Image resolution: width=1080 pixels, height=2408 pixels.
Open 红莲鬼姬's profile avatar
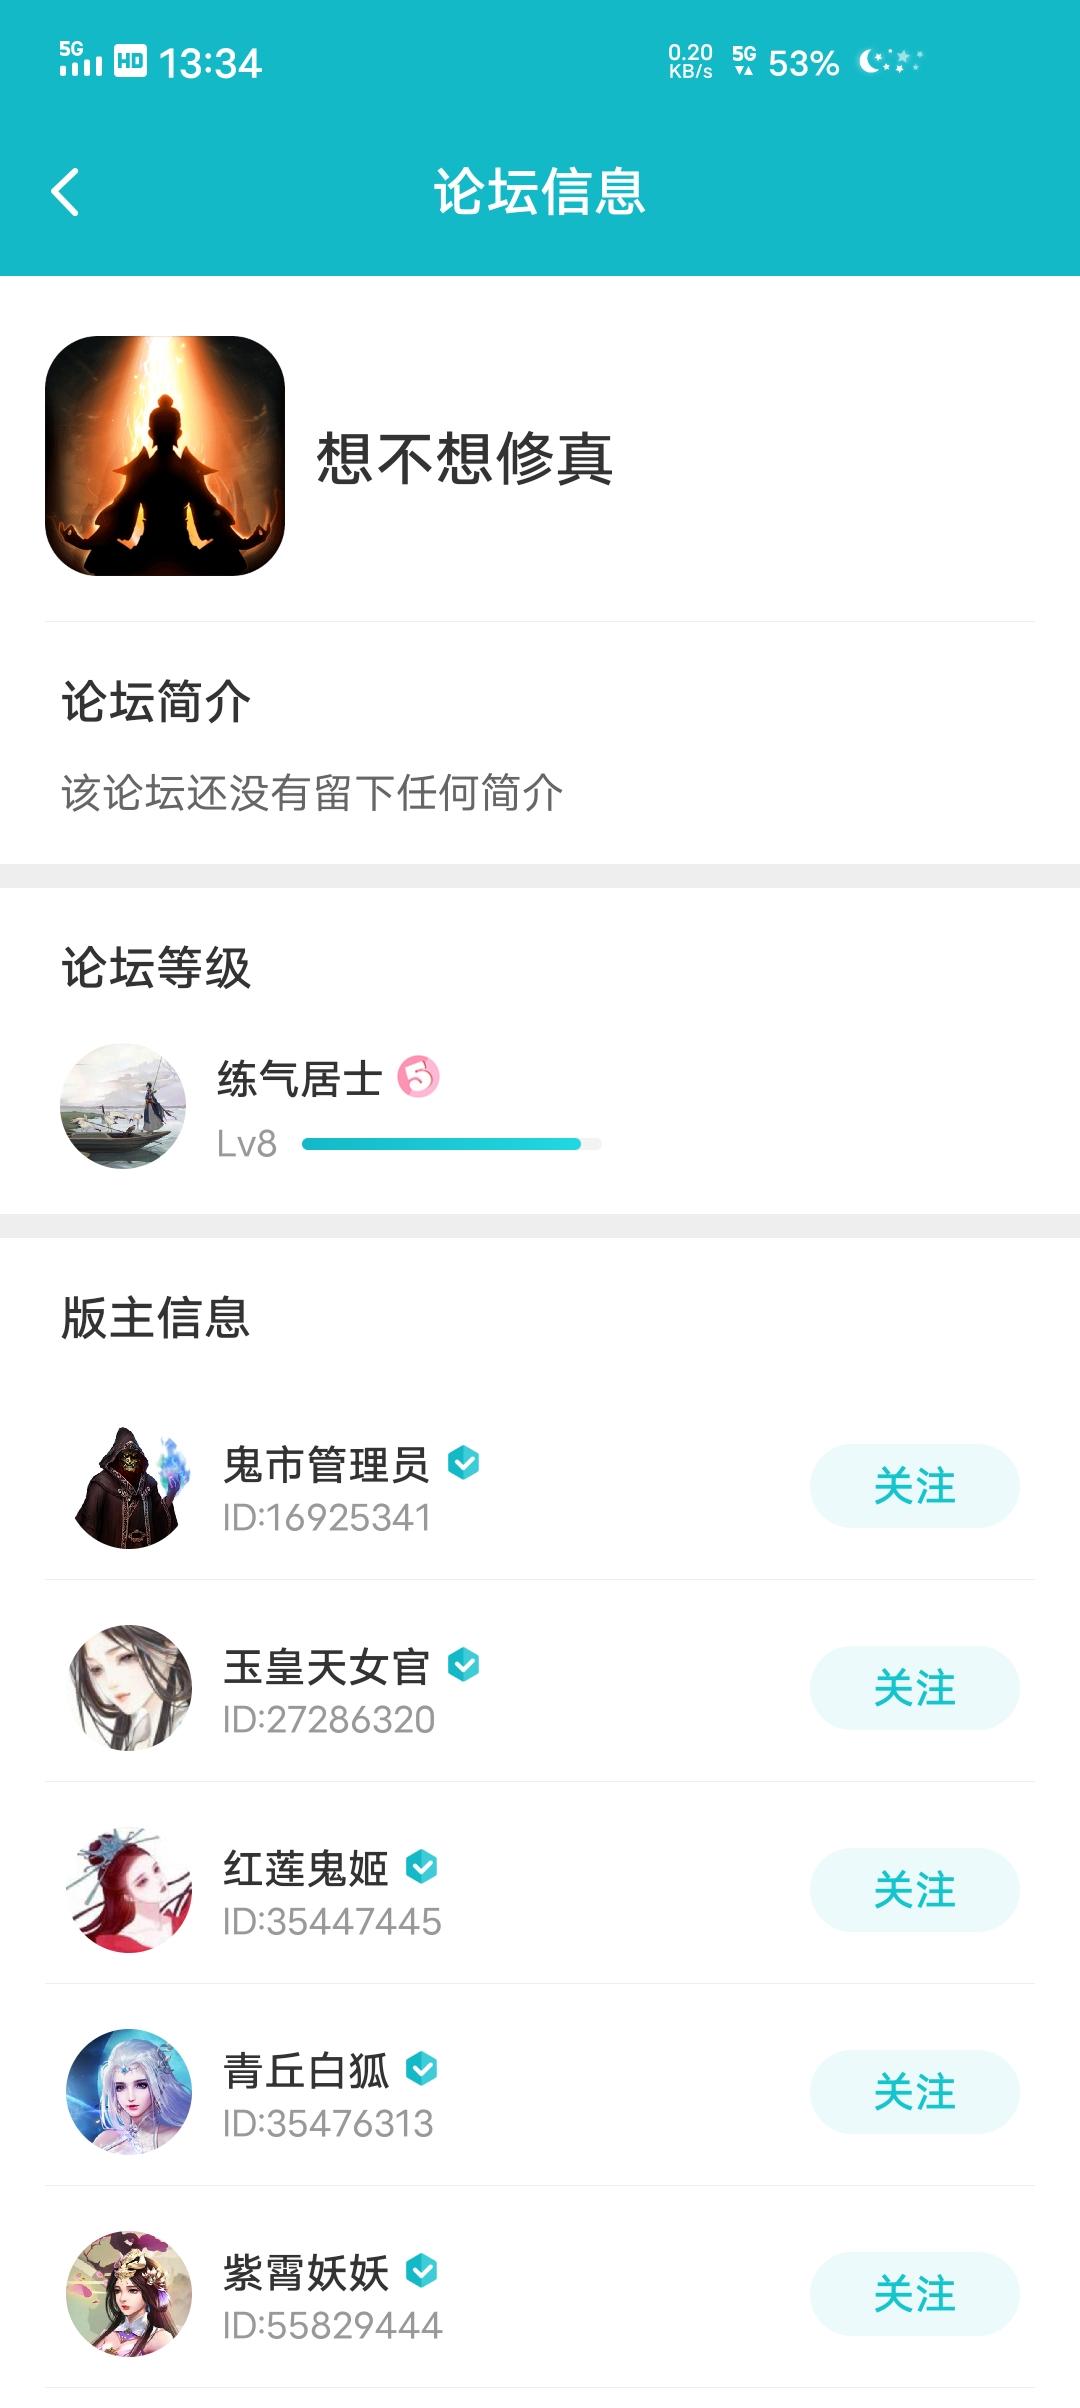[129, 1890]
